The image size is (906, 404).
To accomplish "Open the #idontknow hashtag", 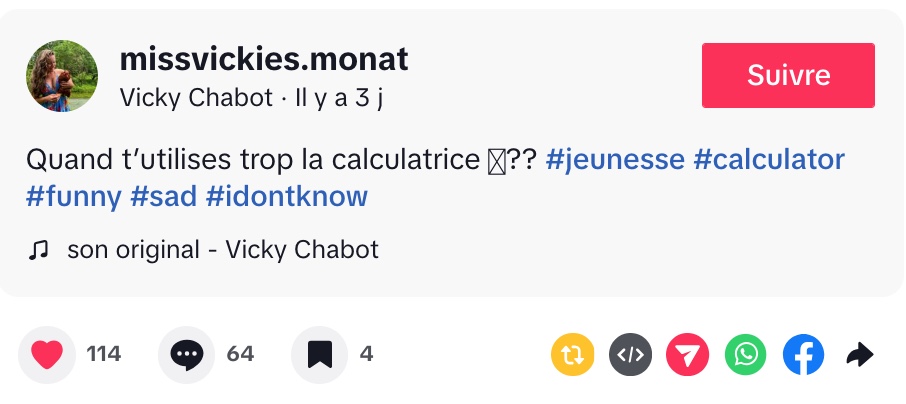I will [x=286, y=196].
